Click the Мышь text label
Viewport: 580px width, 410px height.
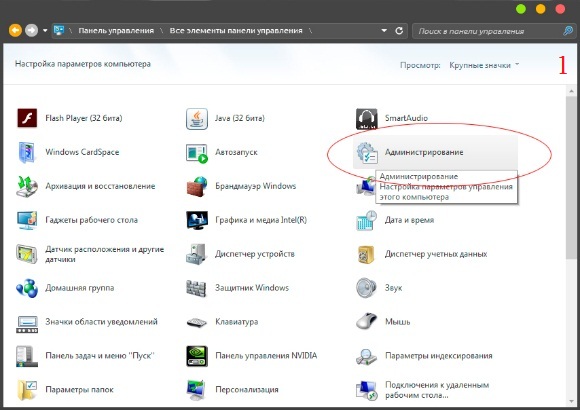click(x=398, y=322)
